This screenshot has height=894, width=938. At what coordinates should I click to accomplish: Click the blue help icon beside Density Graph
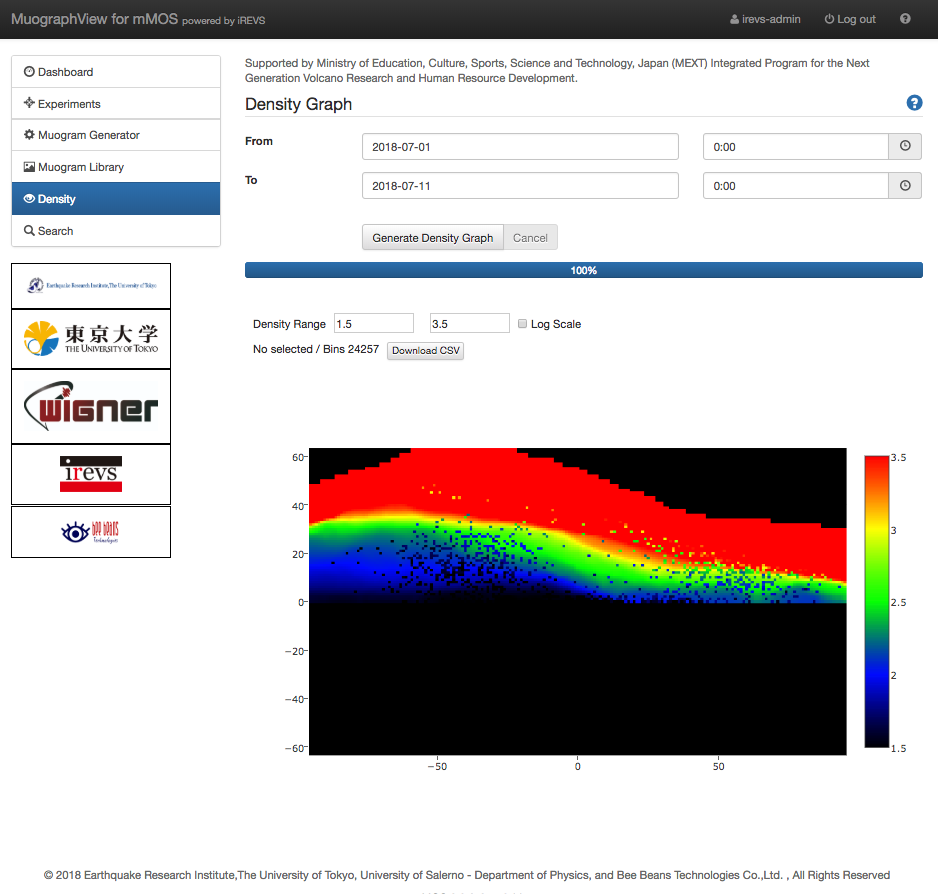(914, 104)
